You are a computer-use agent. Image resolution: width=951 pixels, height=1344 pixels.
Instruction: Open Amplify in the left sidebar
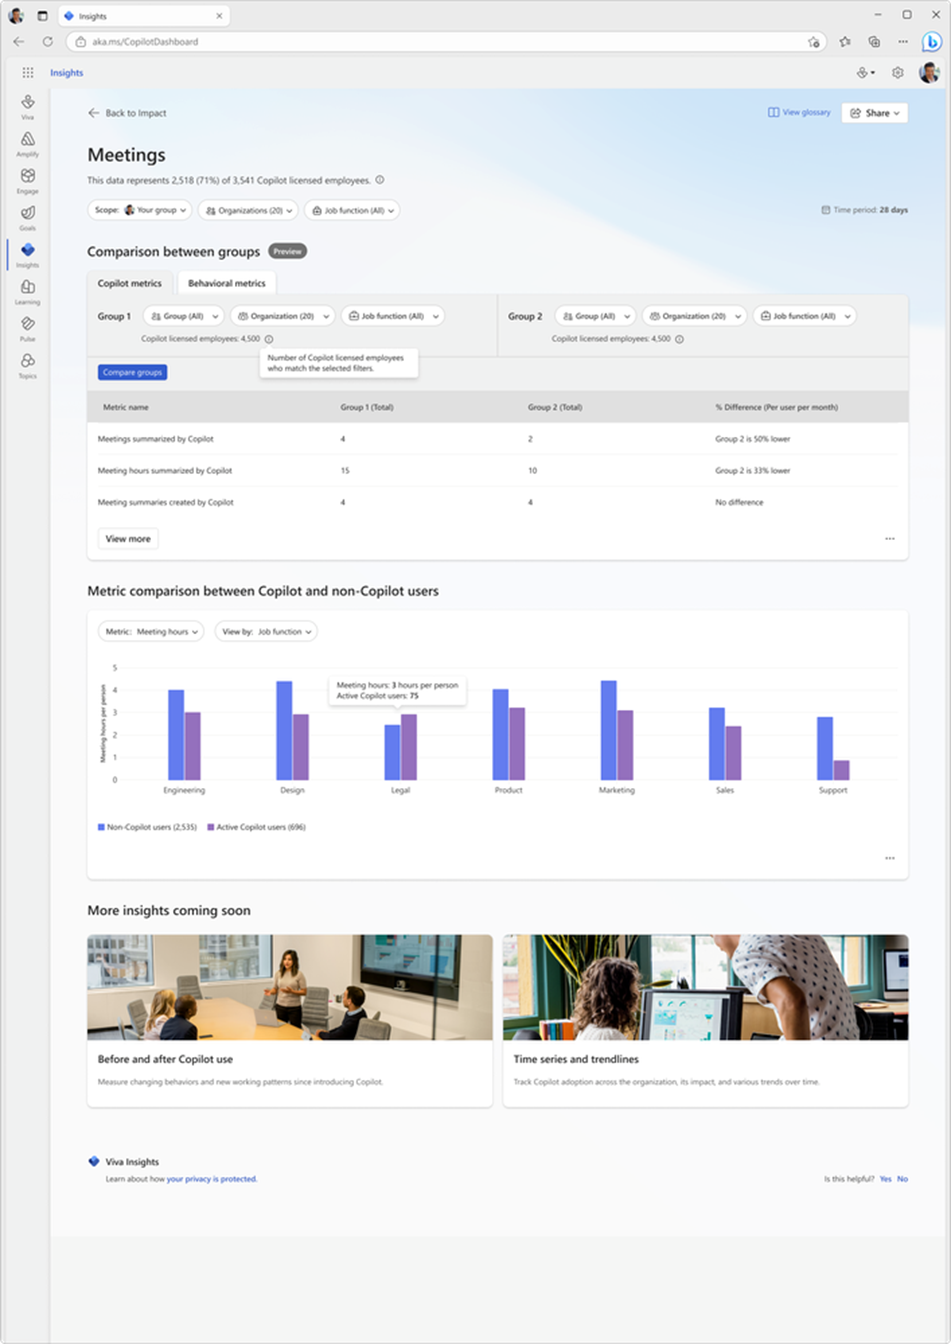pos(27,143)
